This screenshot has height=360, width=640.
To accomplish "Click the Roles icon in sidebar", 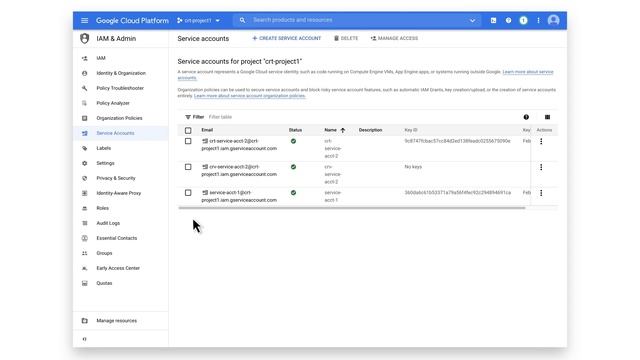I will [84, 208].
